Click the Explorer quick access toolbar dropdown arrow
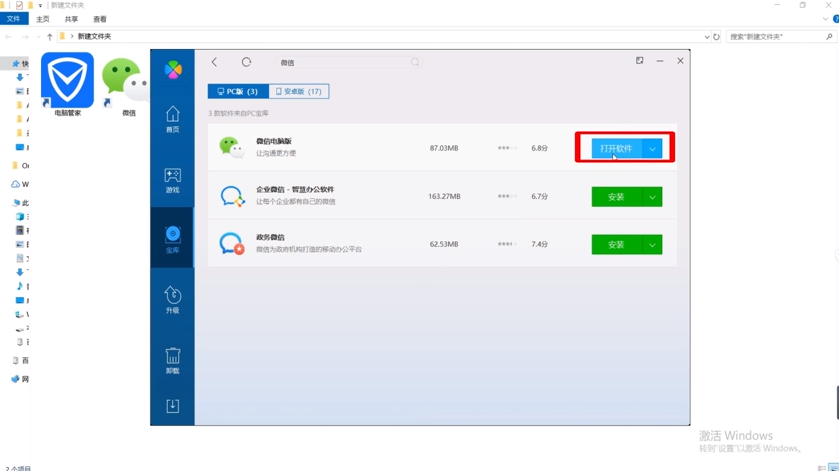The height and width of the screenshot is (471, 839). 40,5
